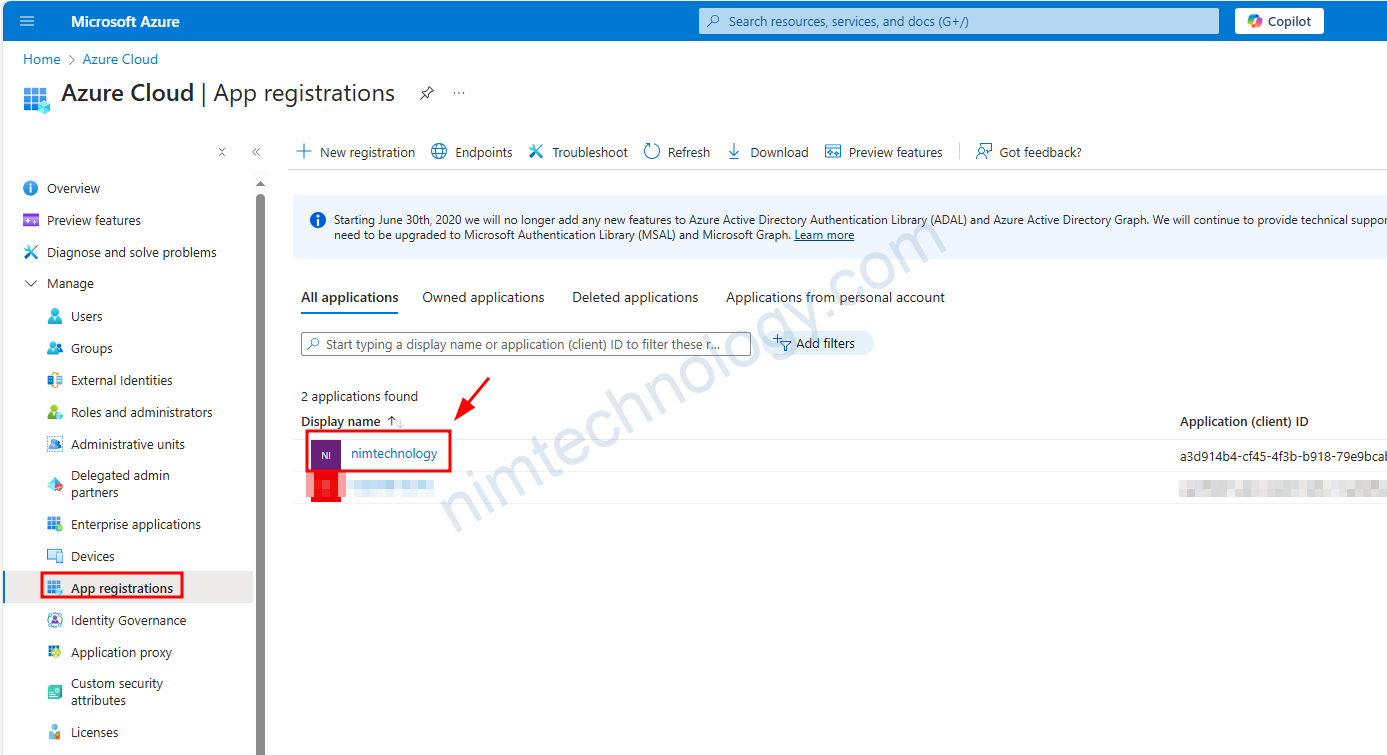Collapse the left navigation menu

(256, 152)
